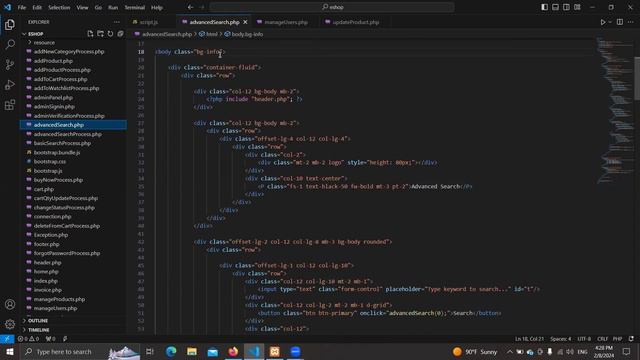Click line and column status indicator

tap(529, 339)
